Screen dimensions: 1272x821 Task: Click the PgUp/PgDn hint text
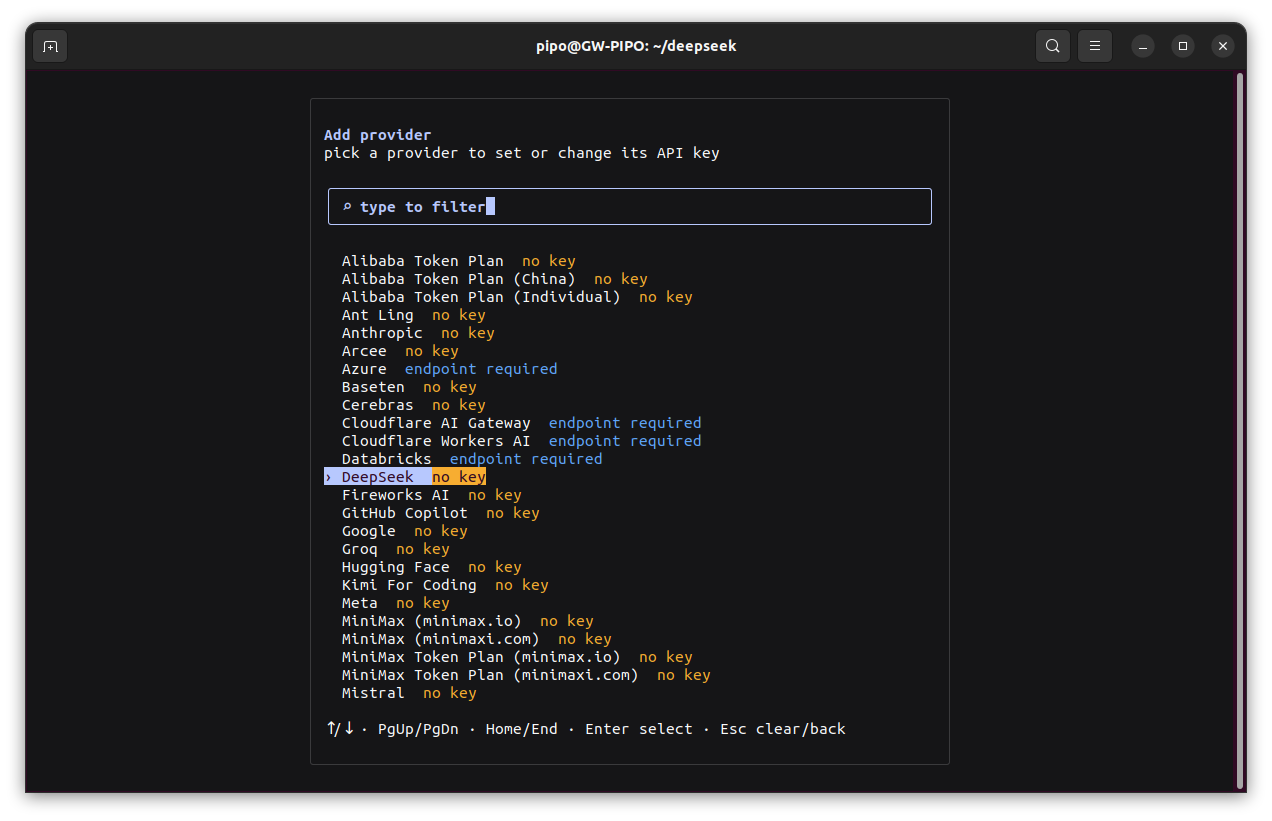tap(418, 729)
